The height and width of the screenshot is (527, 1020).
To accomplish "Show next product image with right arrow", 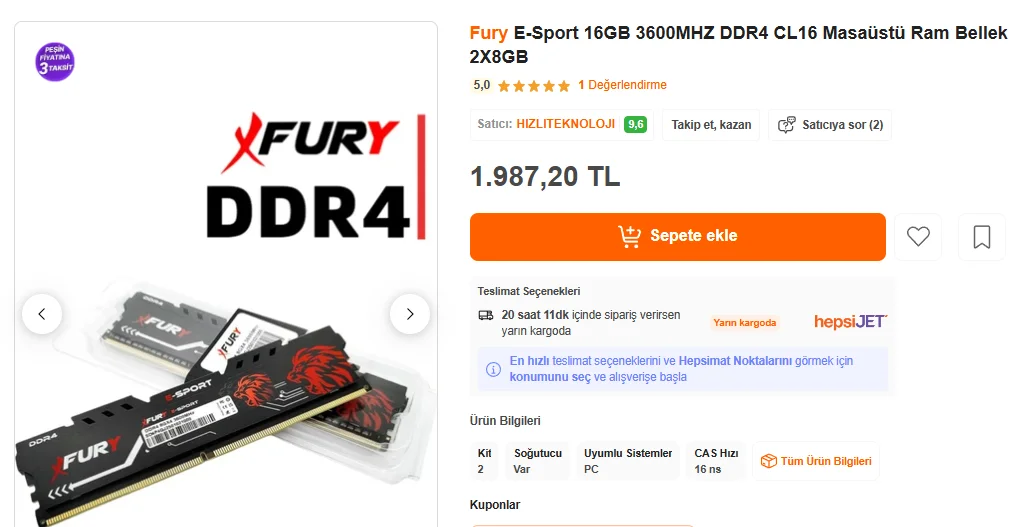I will (x=410, y=314).
